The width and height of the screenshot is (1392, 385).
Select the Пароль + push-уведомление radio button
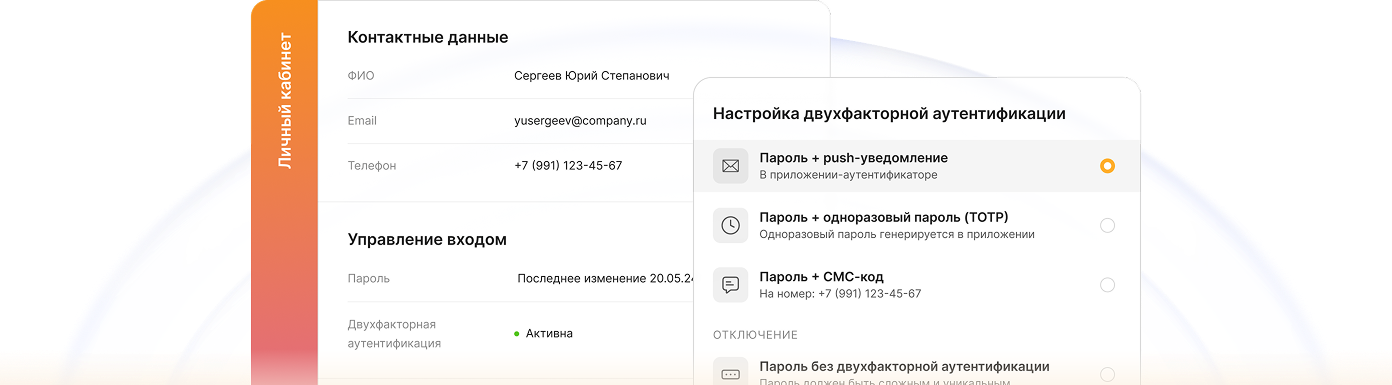coord(1107,166)
